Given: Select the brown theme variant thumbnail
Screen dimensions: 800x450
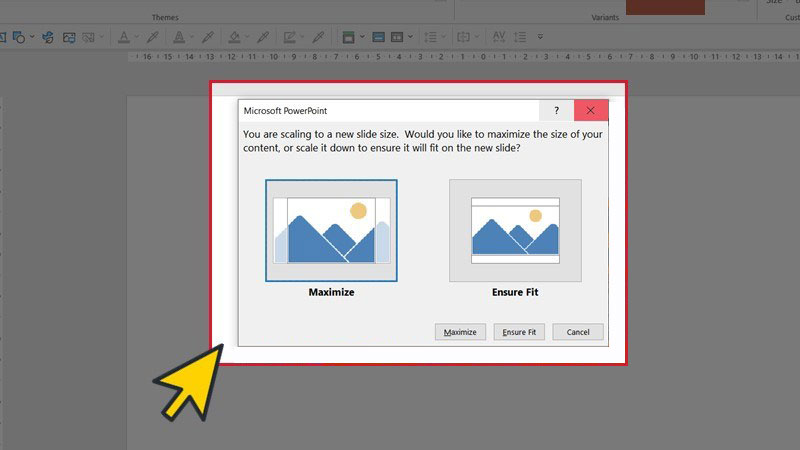Looking at the screenshot, I should click(665, 7).
